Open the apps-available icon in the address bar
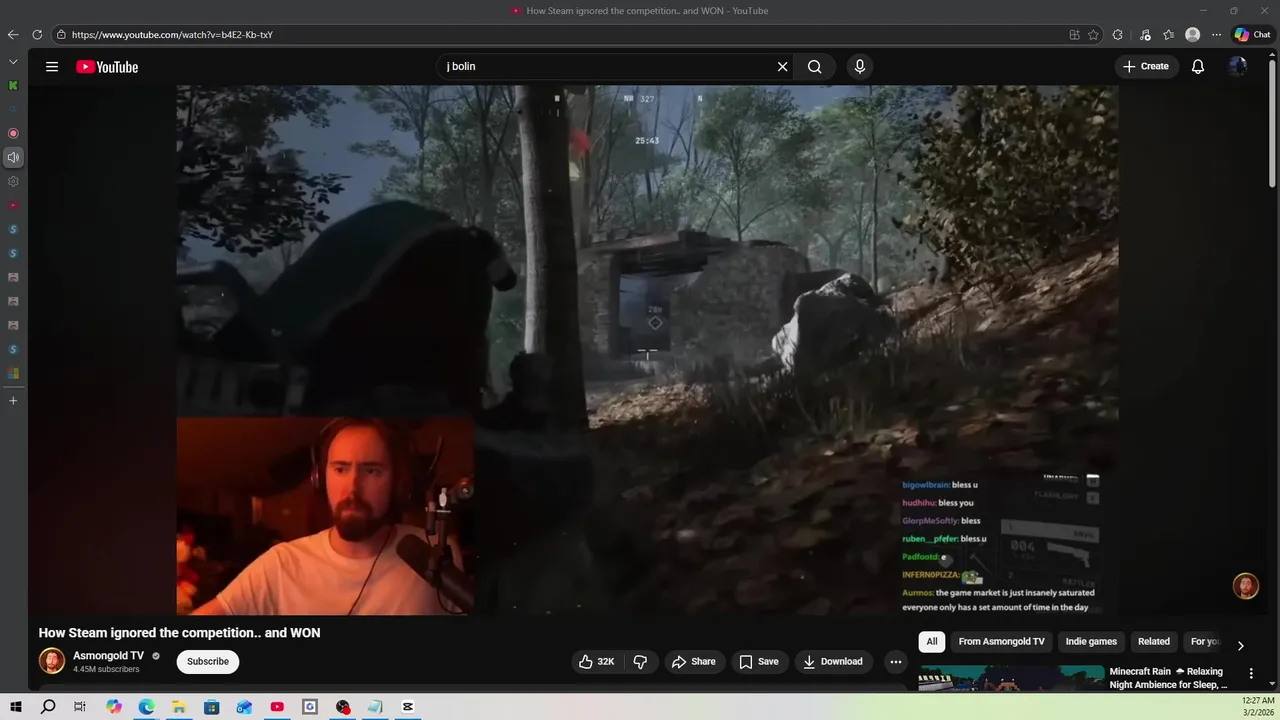 [1074, 34]
